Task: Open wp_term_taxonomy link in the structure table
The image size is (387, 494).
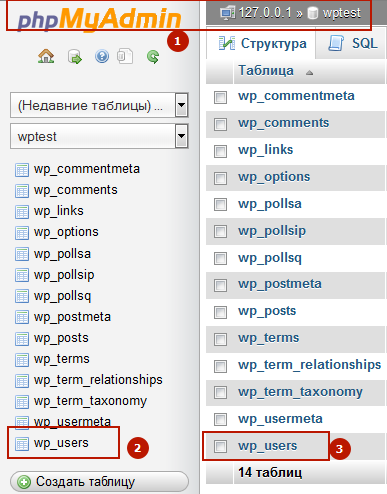Action: pos(300,392)
